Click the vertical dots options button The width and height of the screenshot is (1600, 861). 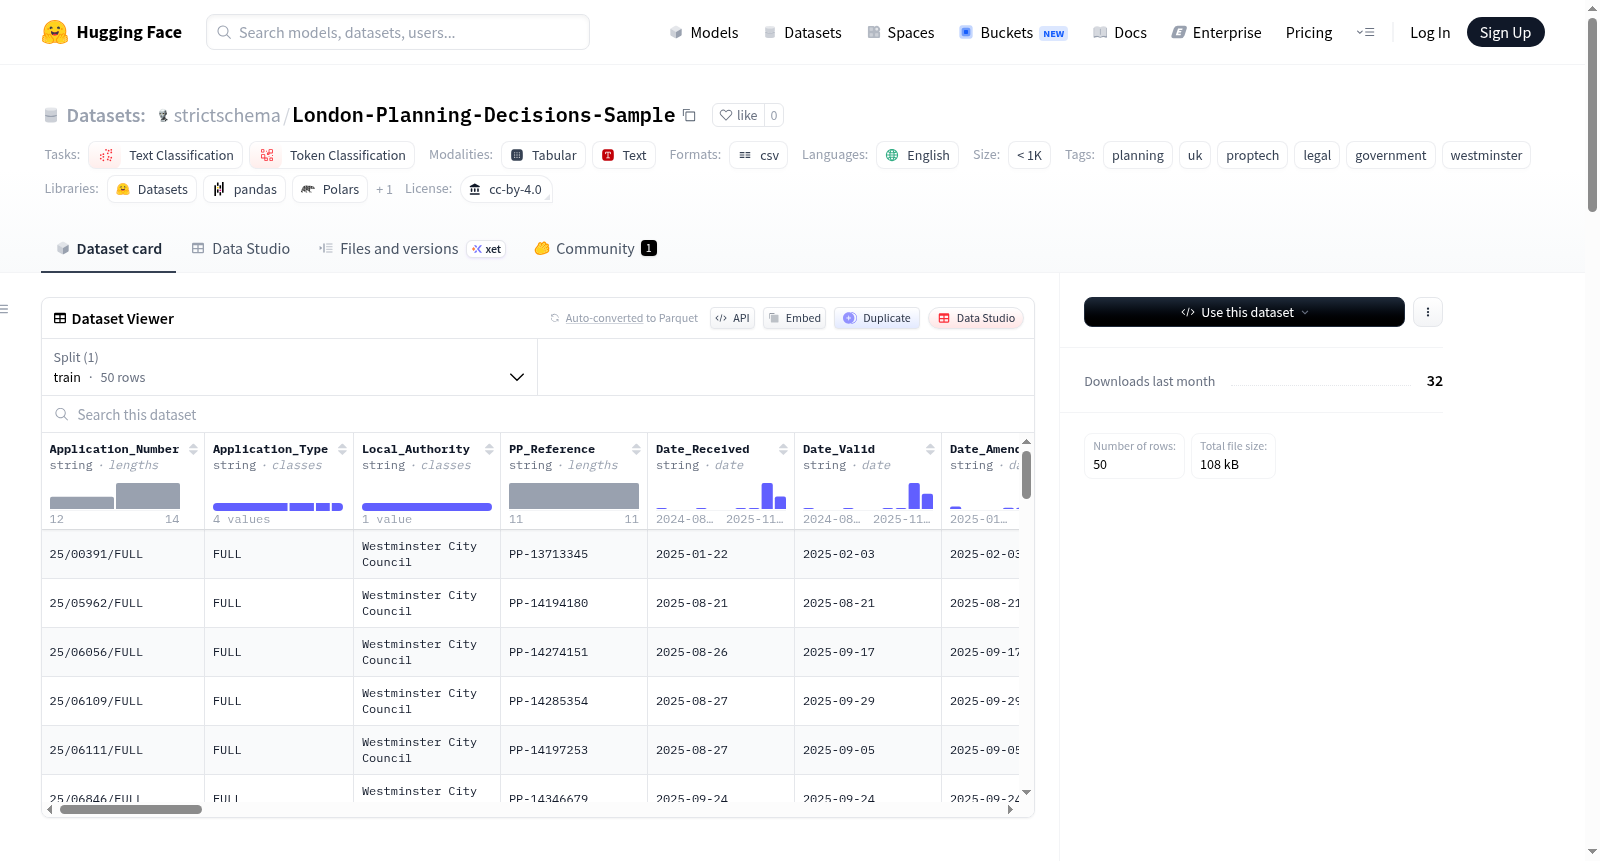click(x=1427, y=312)
